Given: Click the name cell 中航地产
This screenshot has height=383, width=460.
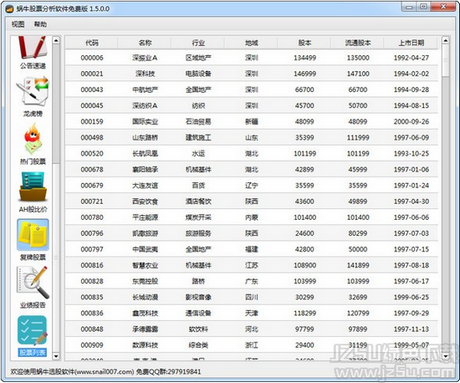Looking at the screenshot, I should coord(145,90).
